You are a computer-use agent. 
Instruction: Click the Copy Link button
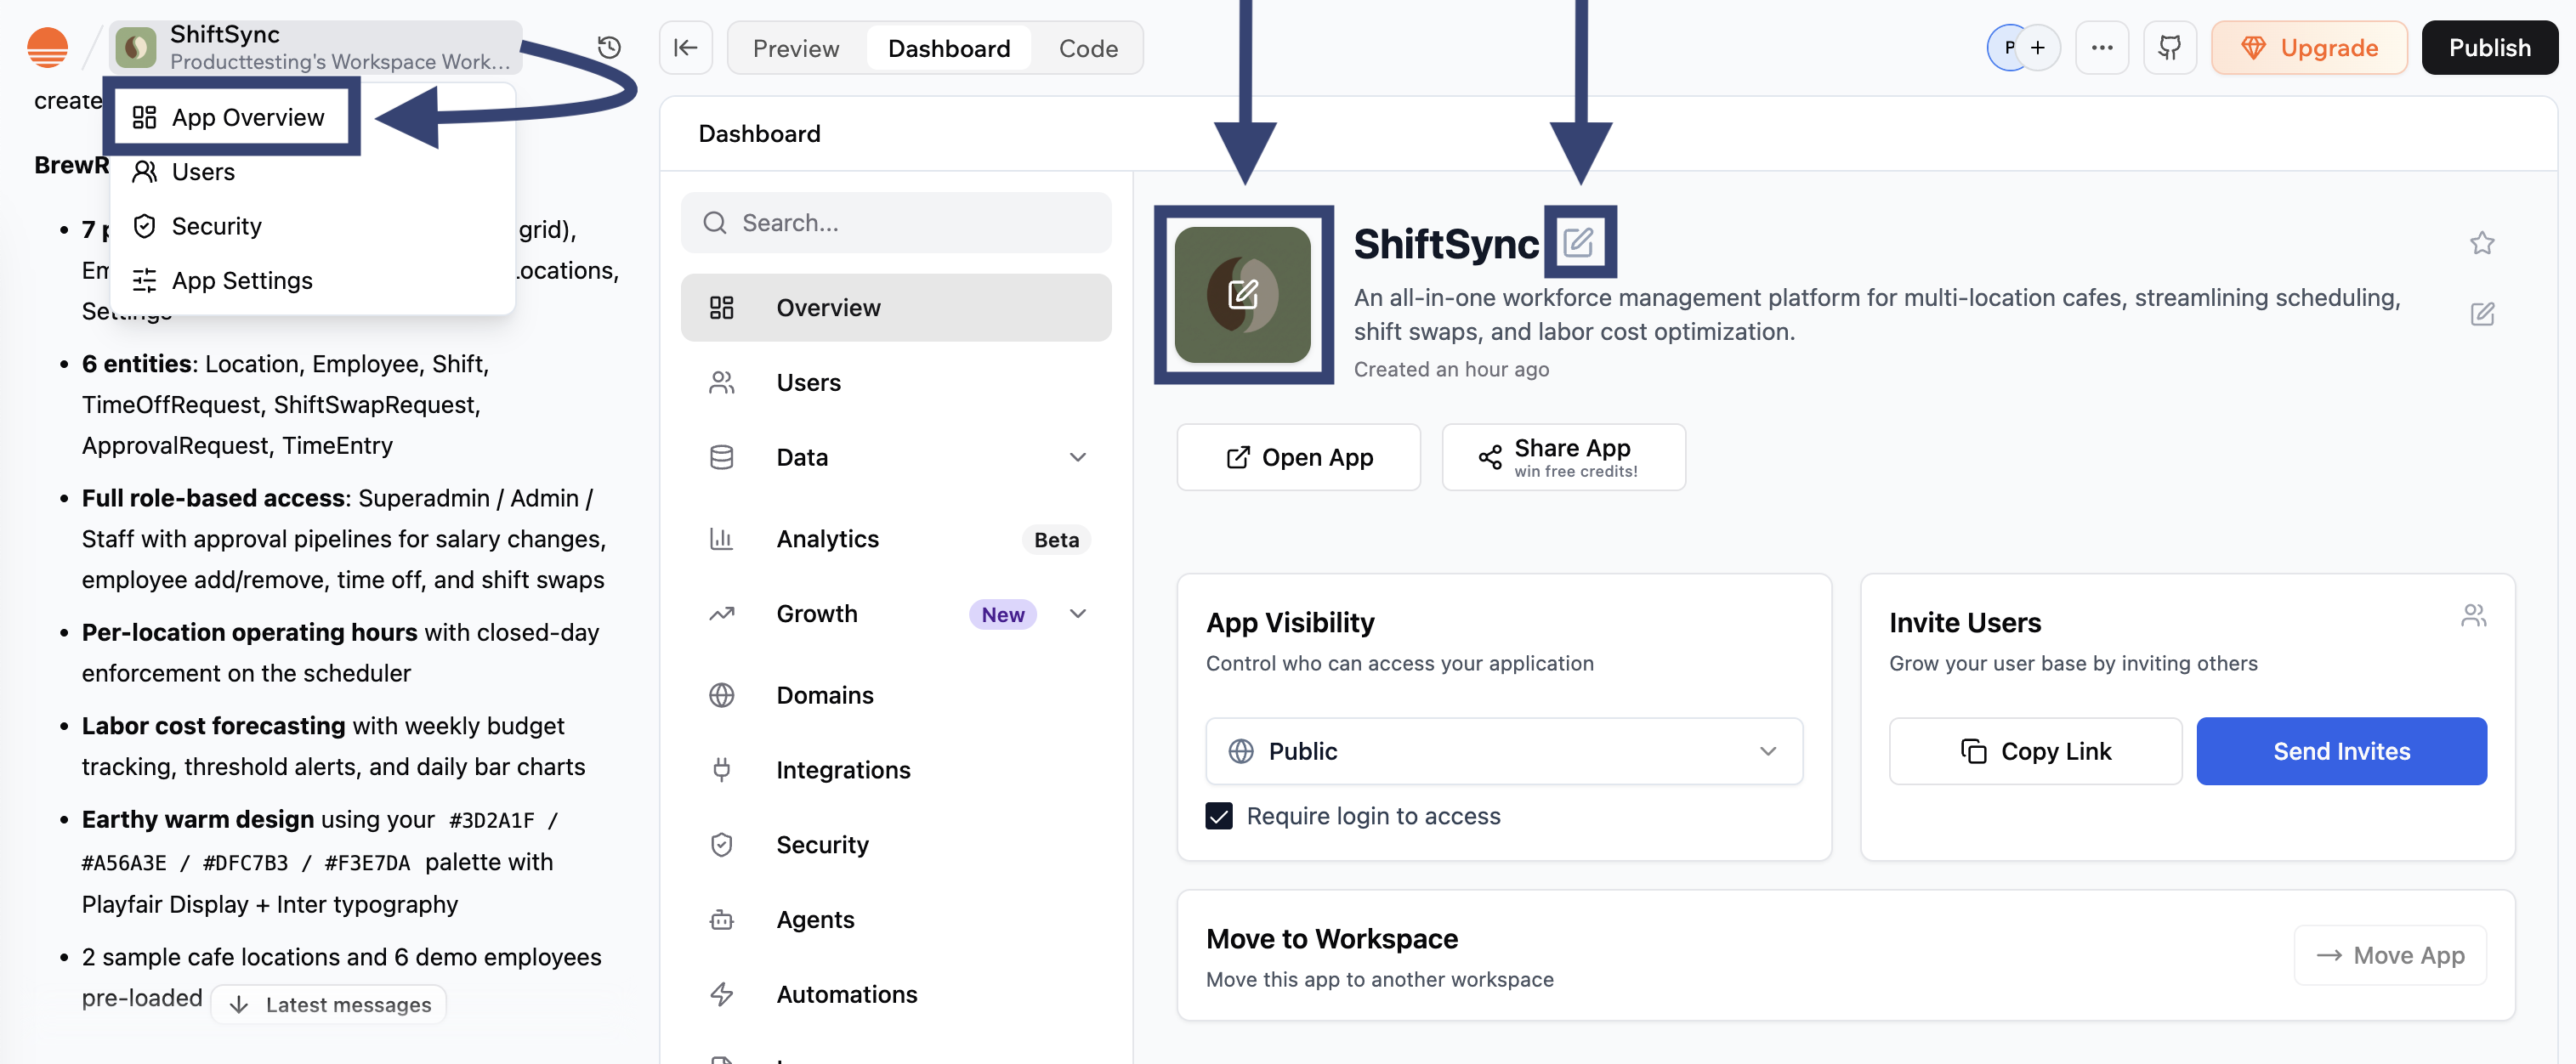click(2035, 751)
